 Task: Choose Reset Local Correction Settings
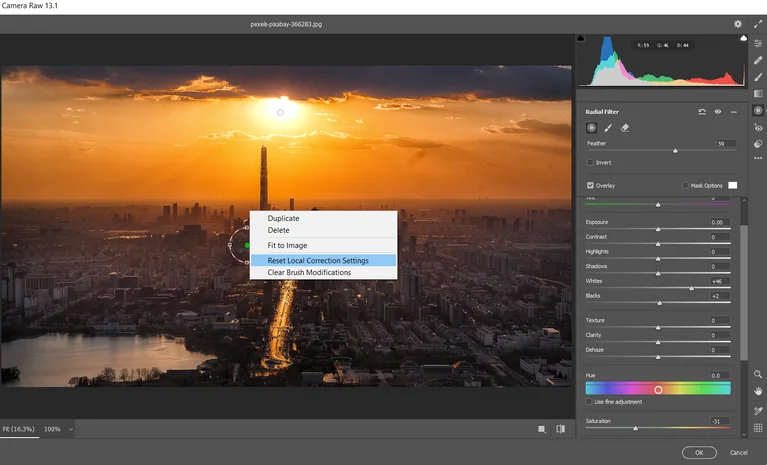click(x=318, y=260)
